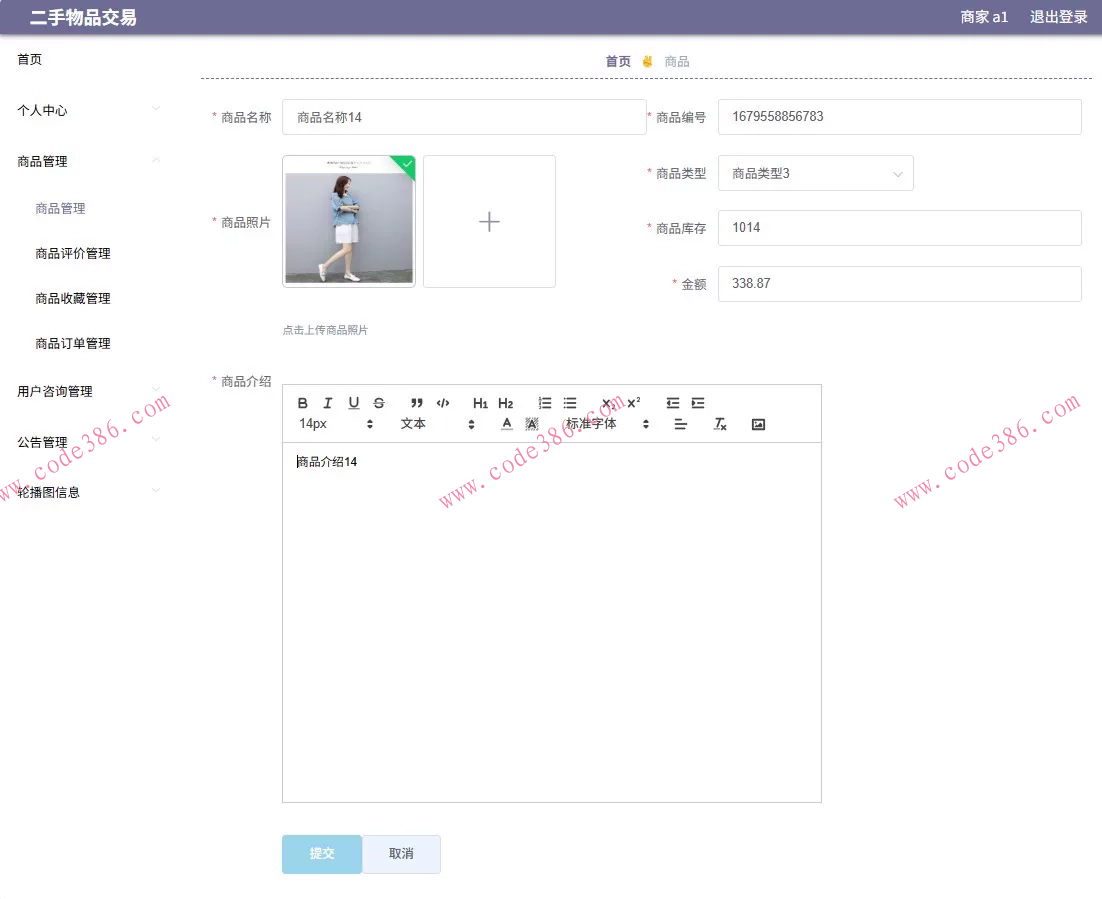Submit the form with 提交 button
This screenshot has width=1102, height=899.
point(321,854)
